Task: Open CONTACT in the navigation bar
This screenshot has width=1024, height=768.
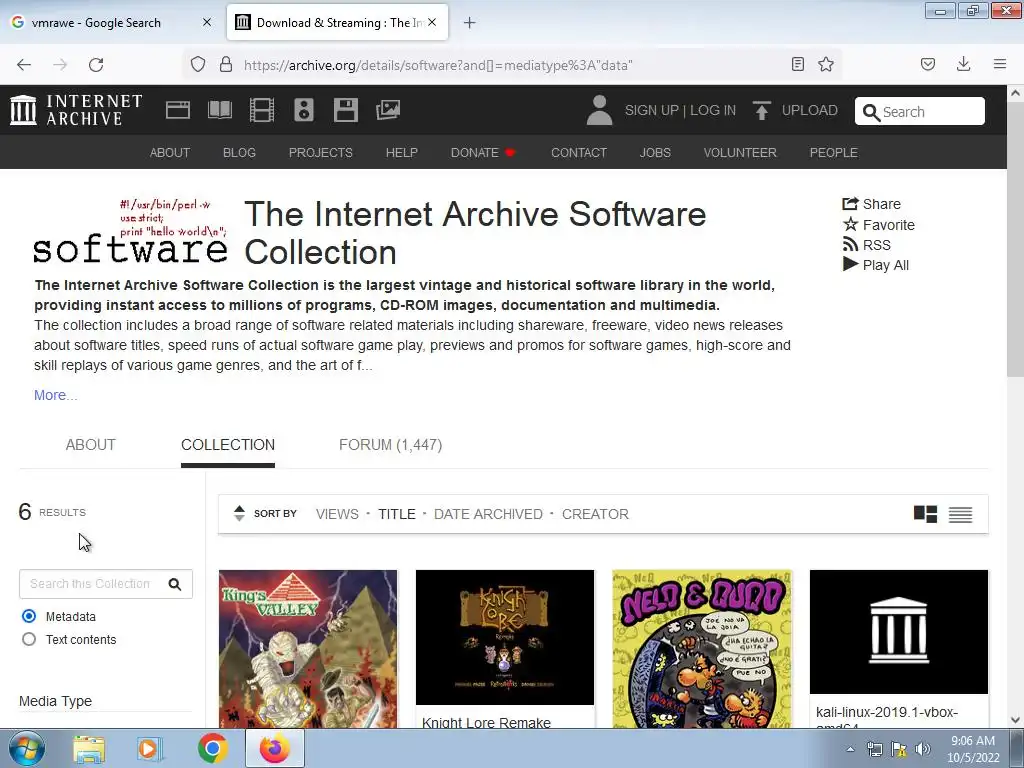Action: 579,152
